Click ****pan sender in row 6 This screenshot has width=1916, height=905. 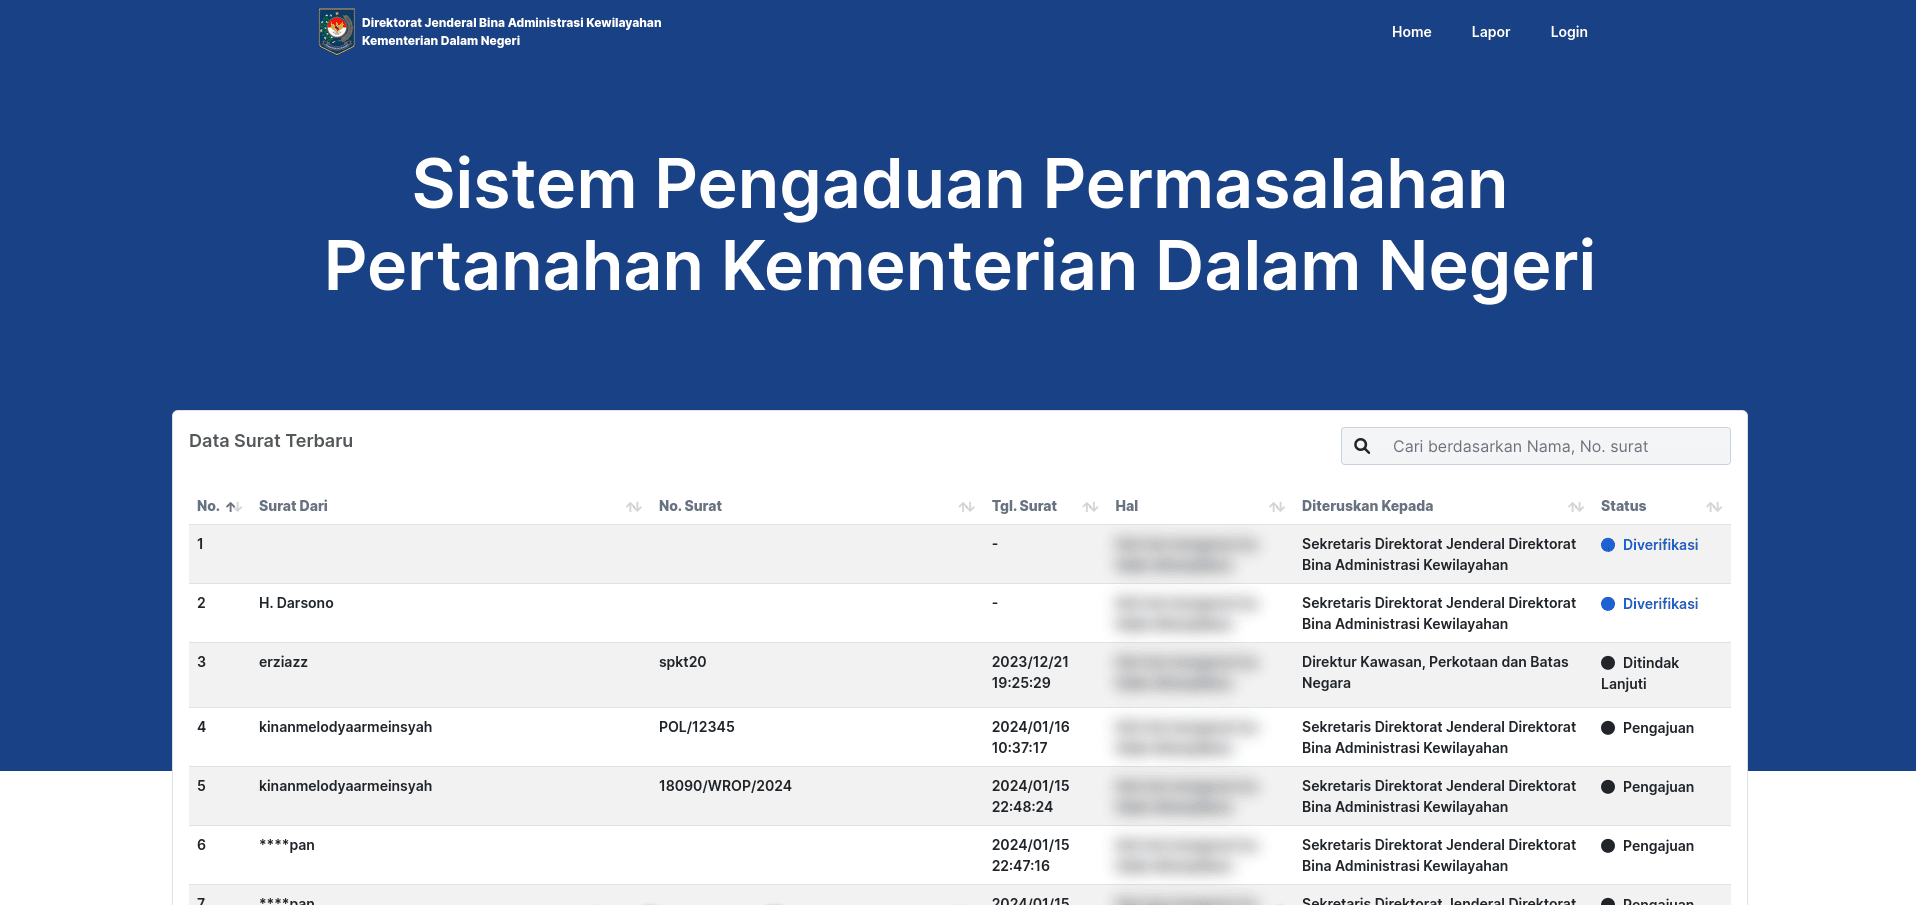(286, 845)
